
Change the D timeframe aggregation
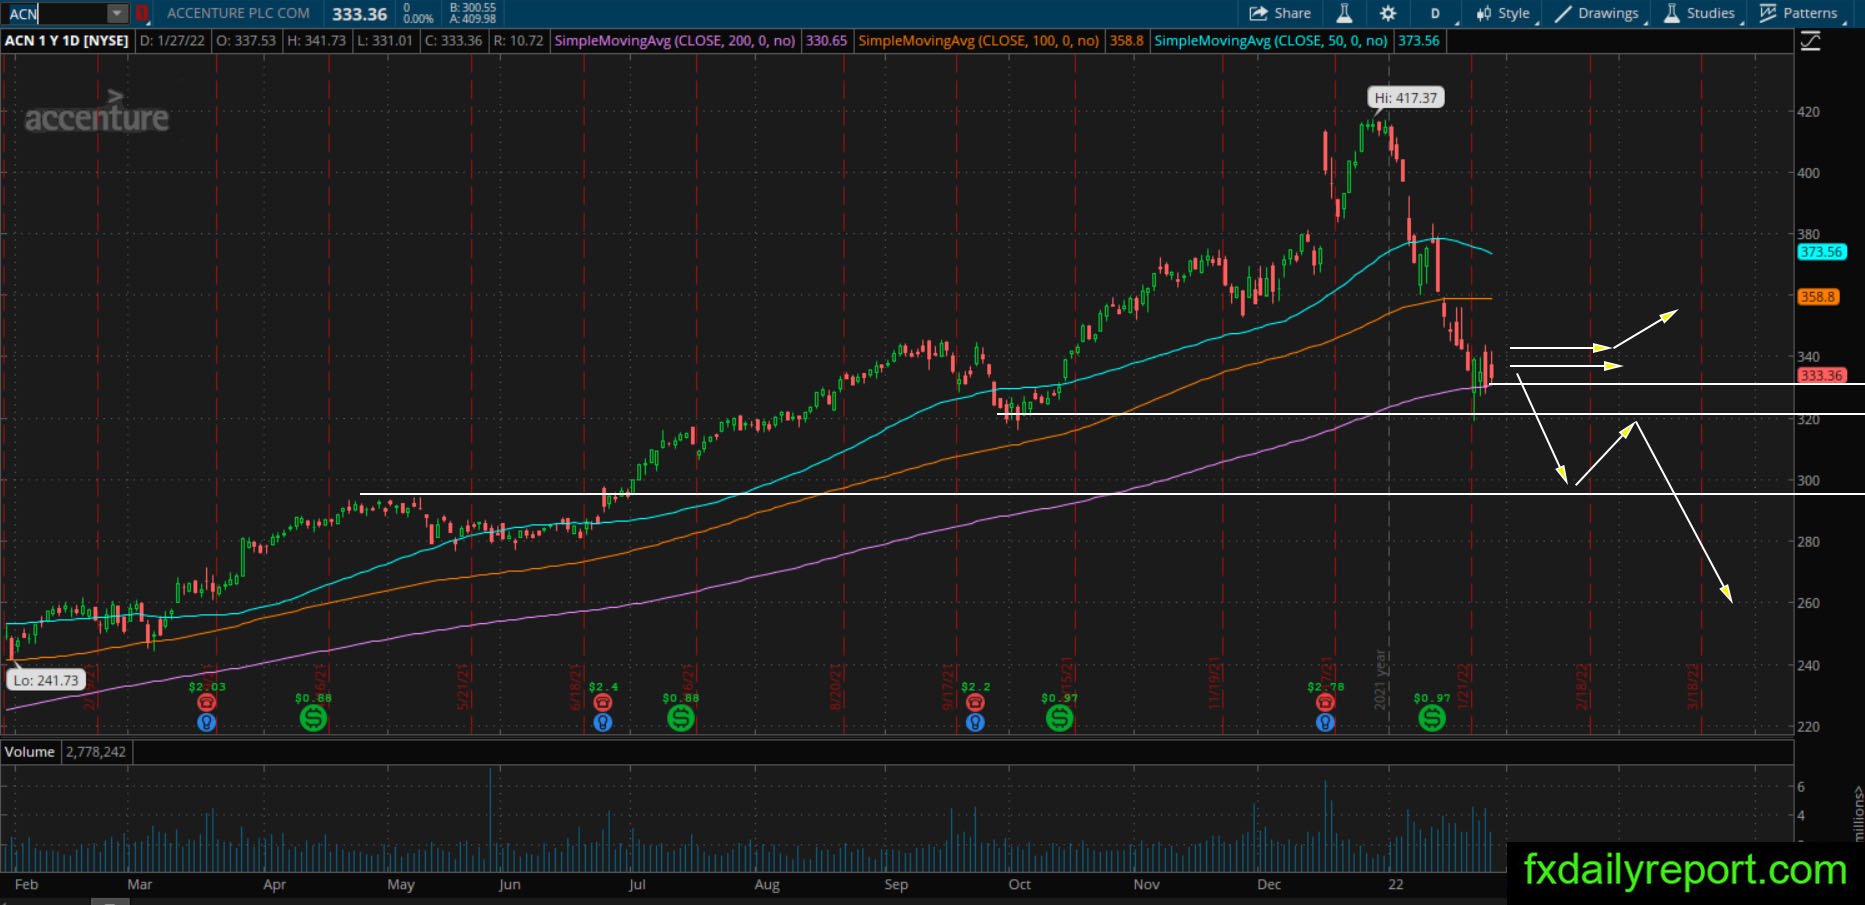click(1435, 13)
